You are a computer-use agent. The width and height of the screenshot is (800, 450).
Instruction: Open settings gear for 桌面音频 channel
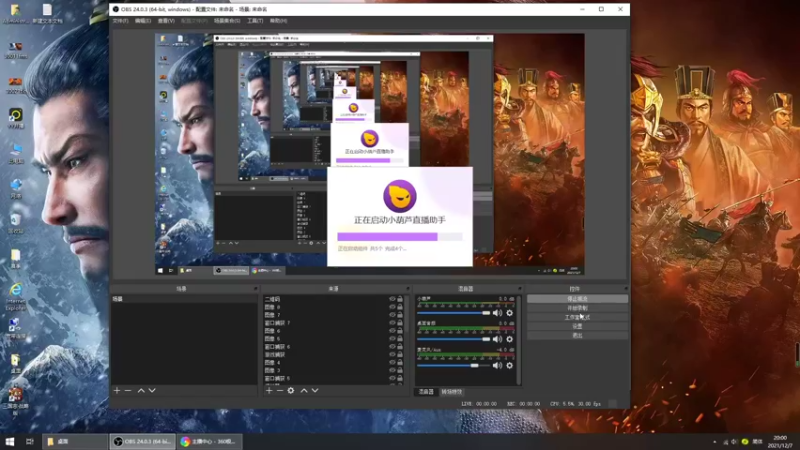[x=509, y=339]
